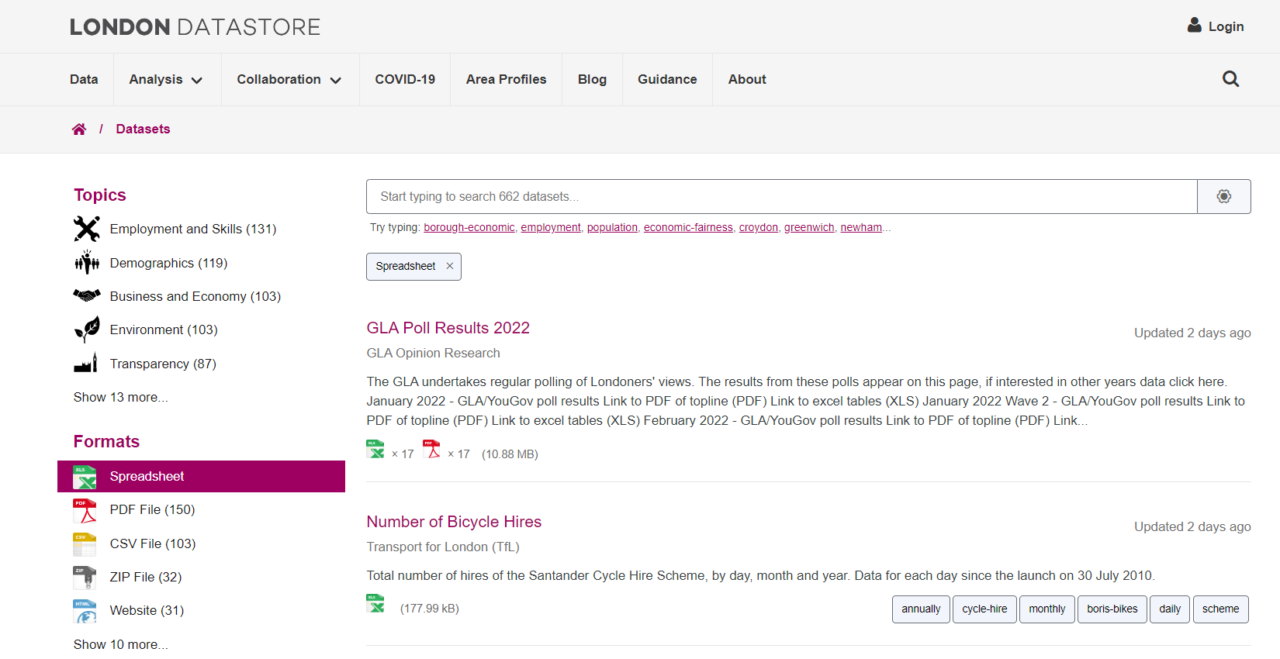Expand the Analysis dropdown menu
1280x659 pixels.
click(166, 79)
